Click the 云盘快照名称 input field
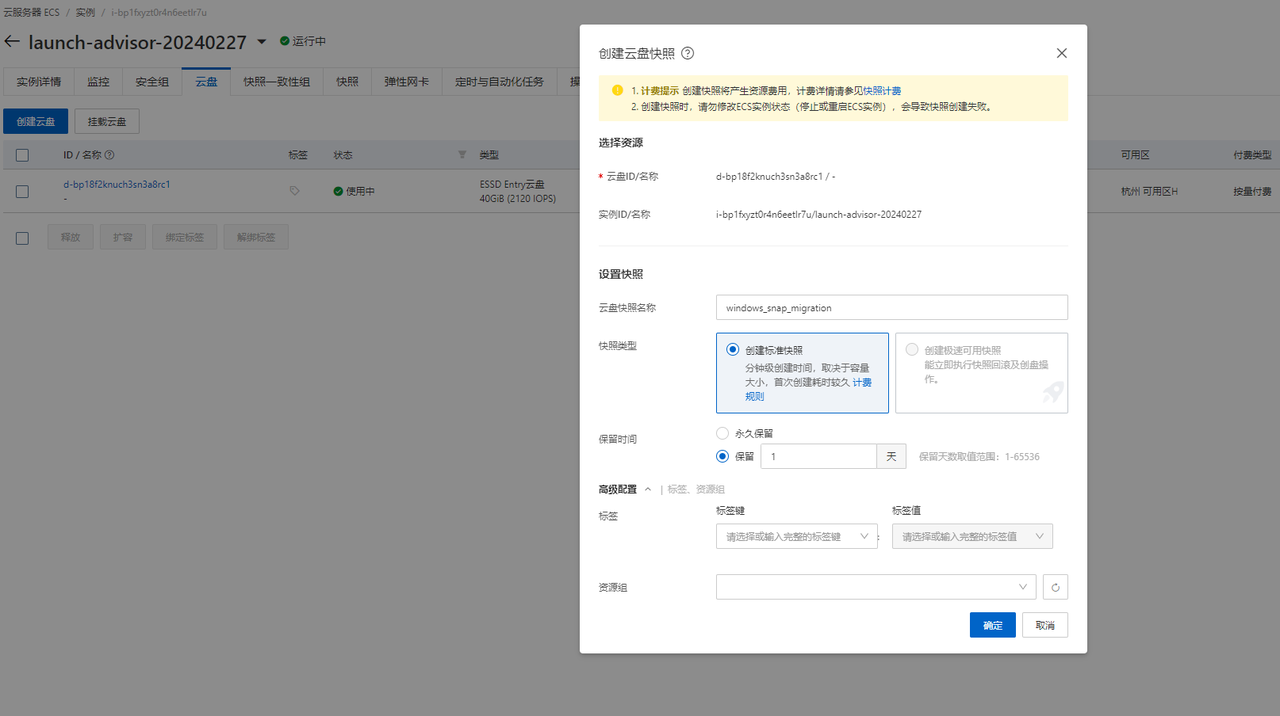Viewport: 1280px width, 716px height. point(892,307)
